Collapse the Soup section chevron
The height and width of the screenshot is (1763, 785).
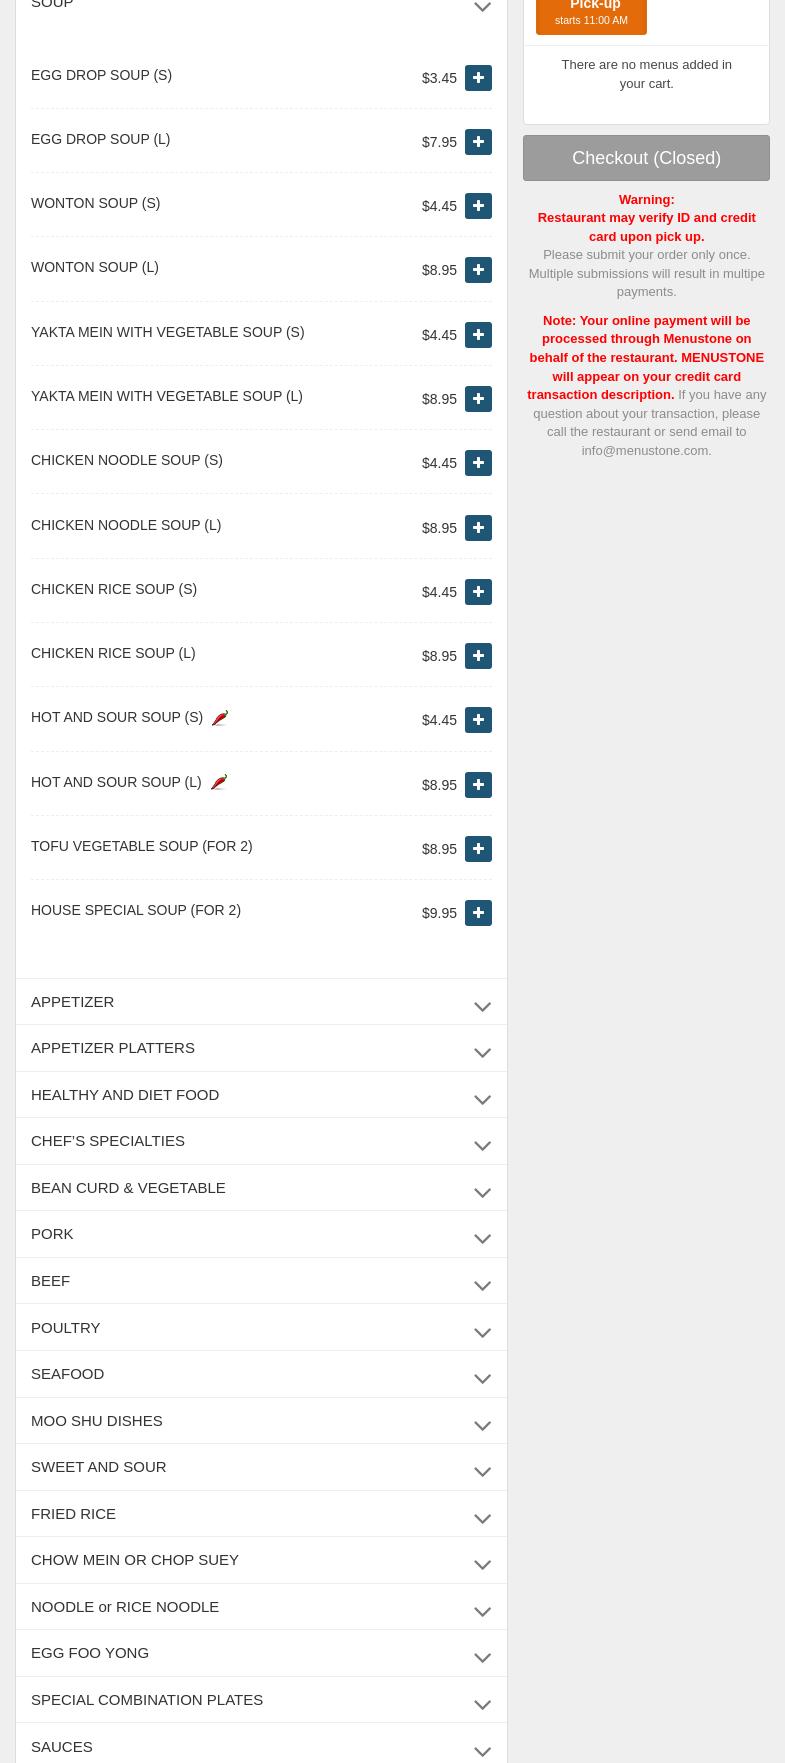tap(482, 7)
